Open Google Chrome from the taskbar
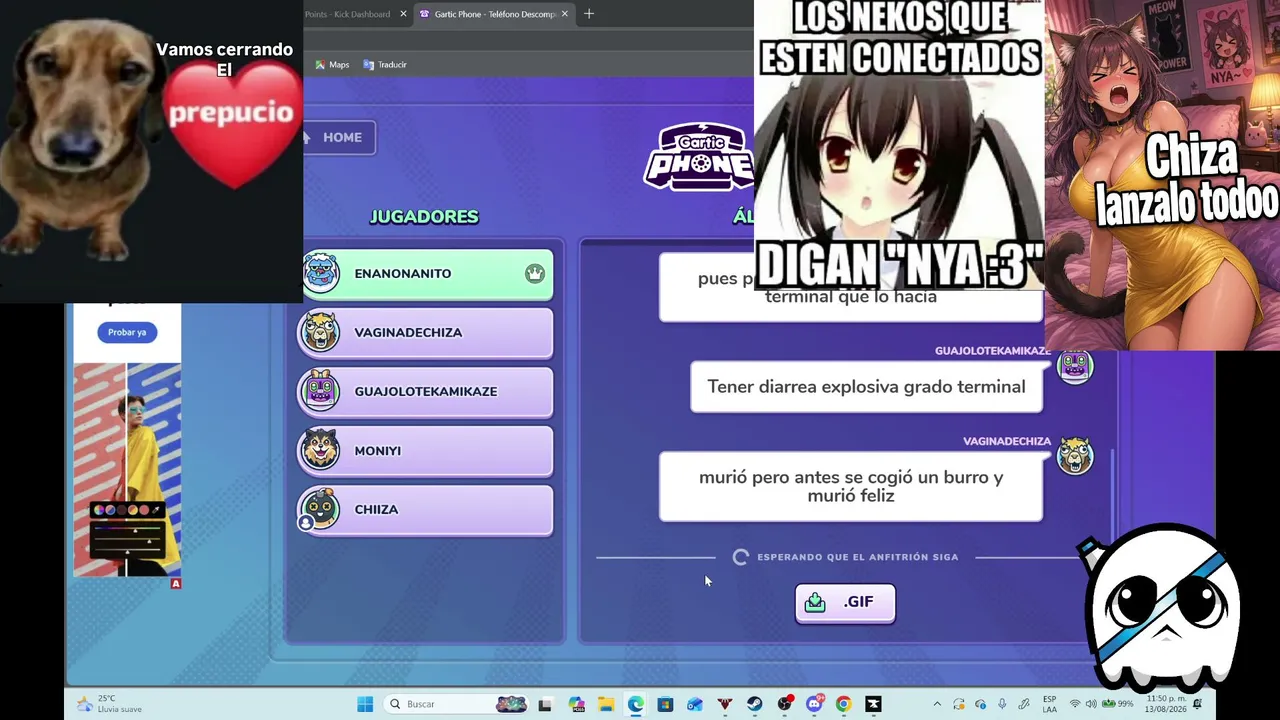Viewport: 1280px width, 720px height. pos(844,704)
